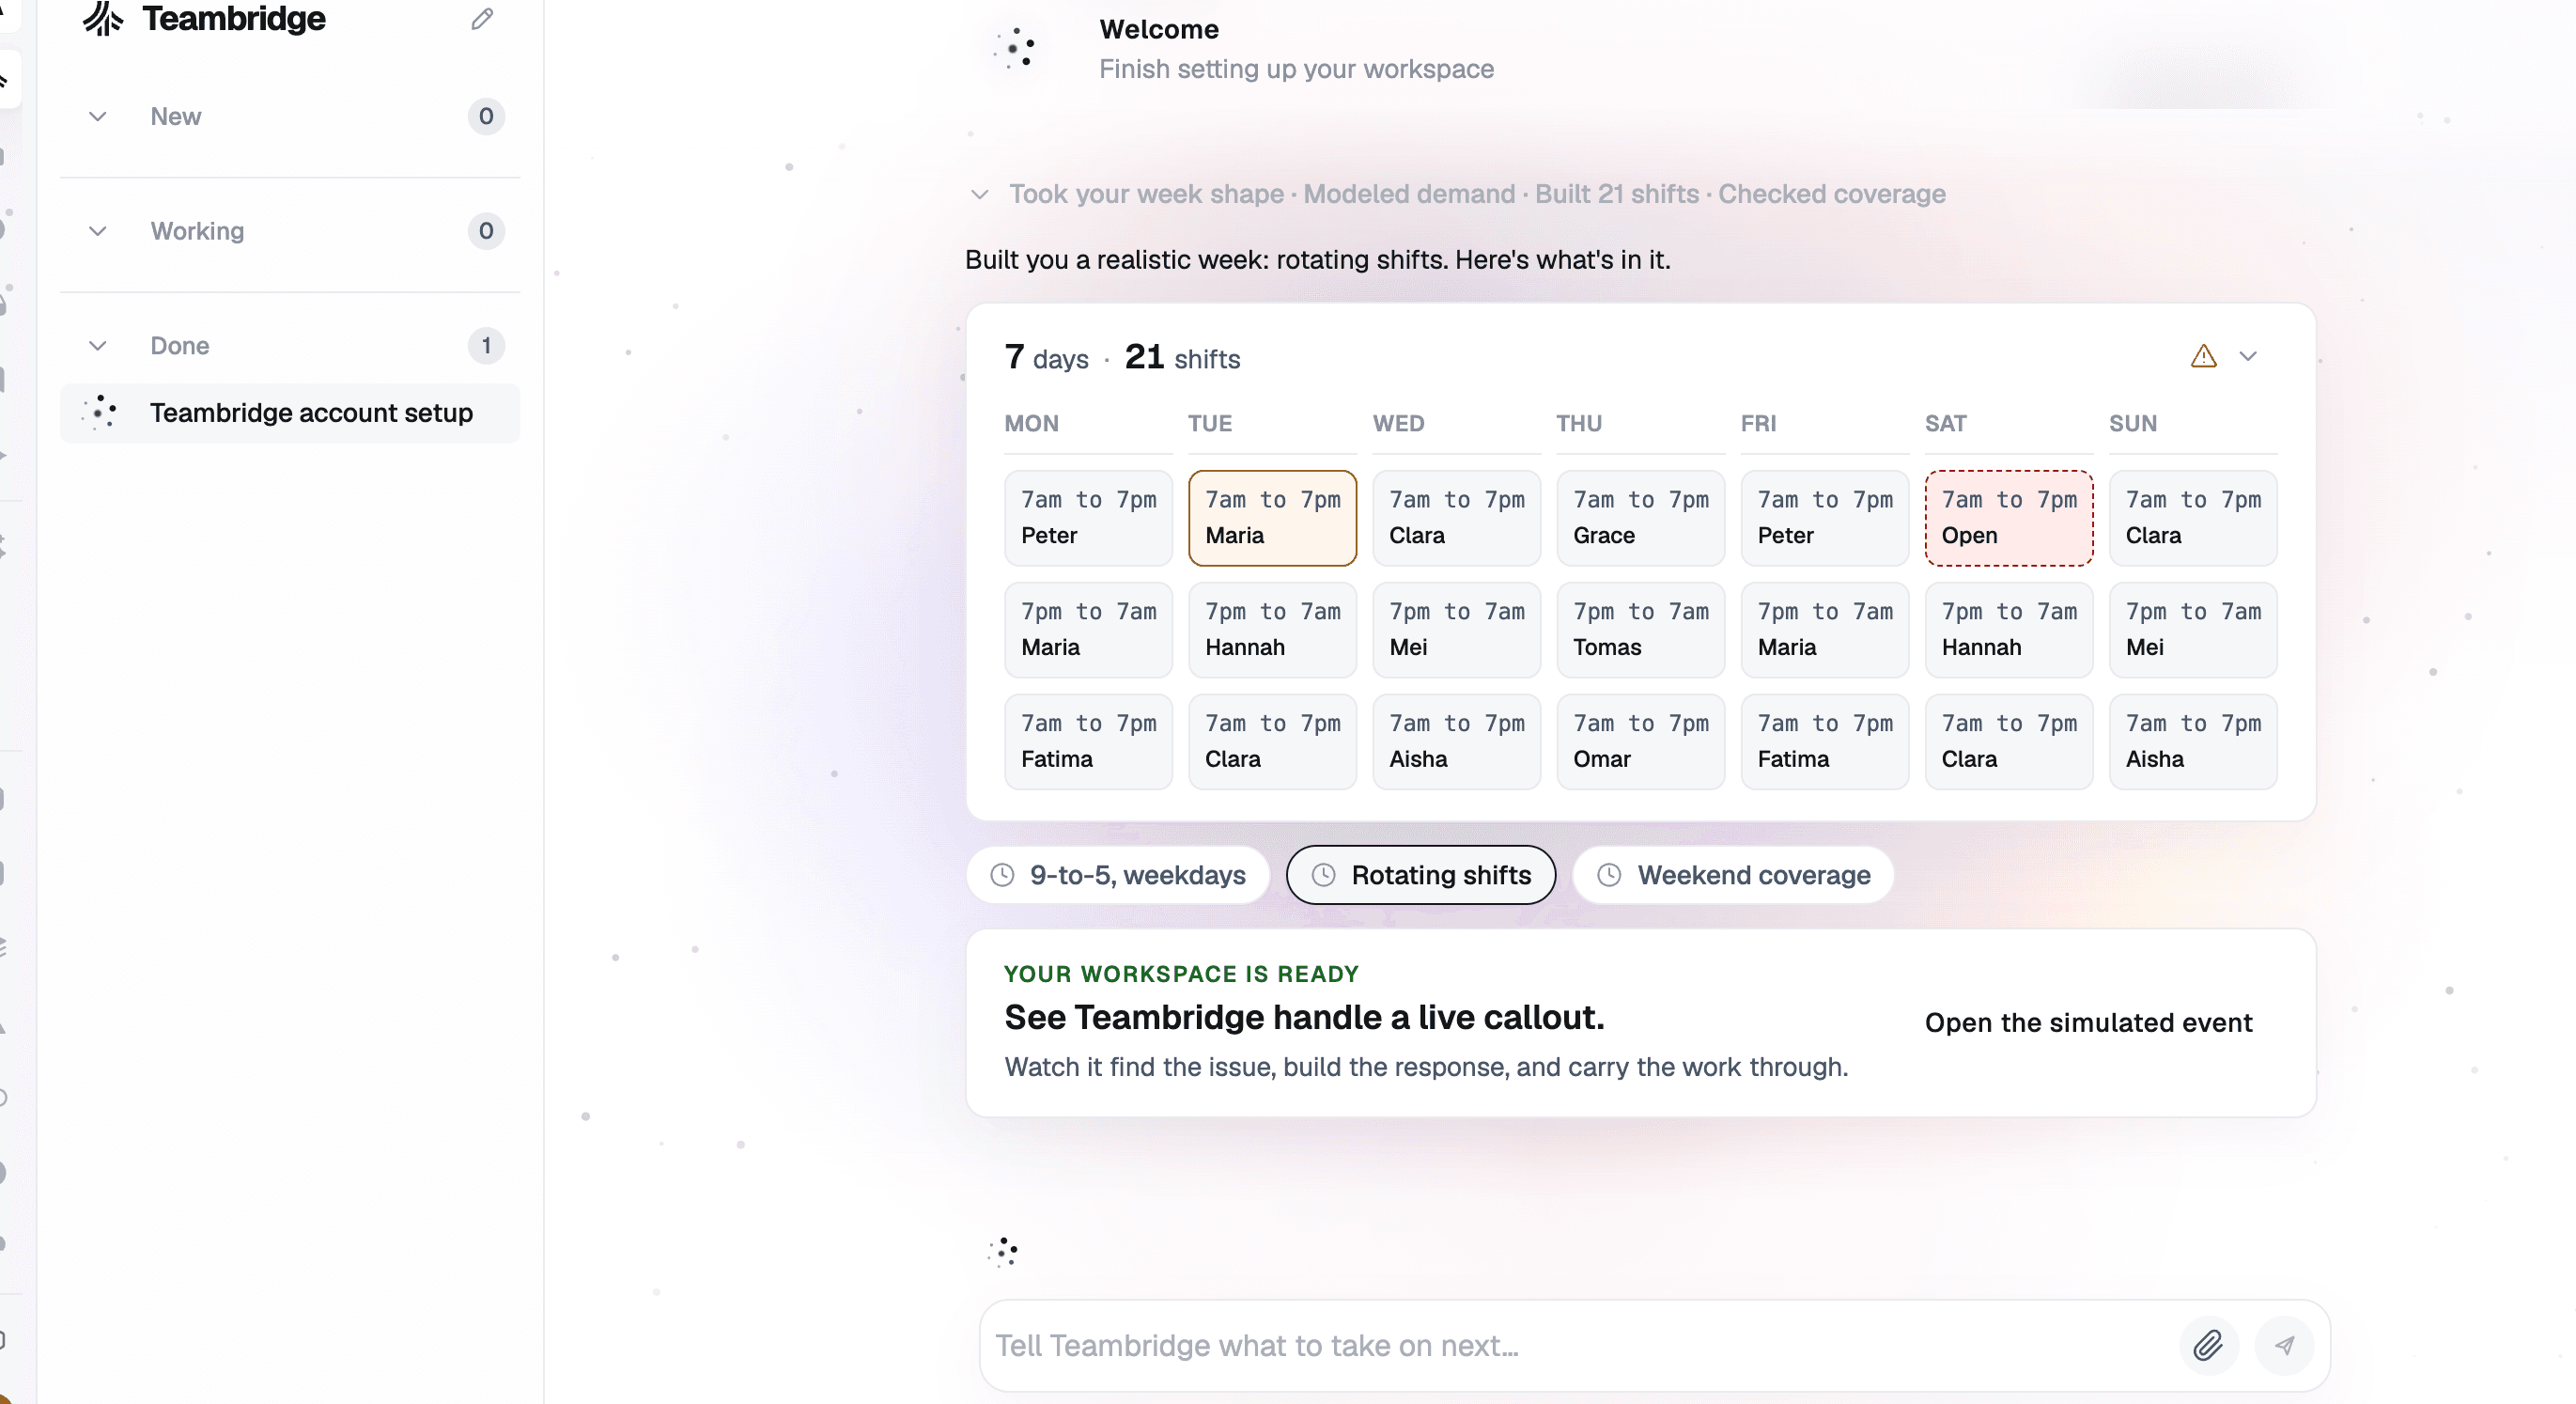Open the simulated event
2576x1404 pixels.
coord(2088,1023)
